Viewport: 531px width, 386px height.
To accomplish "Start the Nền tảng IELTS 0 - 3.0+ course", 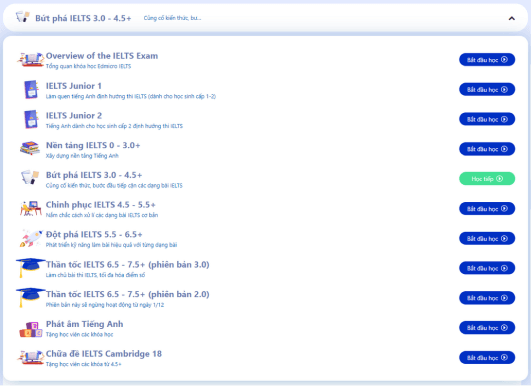I will pyautogui.click(x=487, y=149).
